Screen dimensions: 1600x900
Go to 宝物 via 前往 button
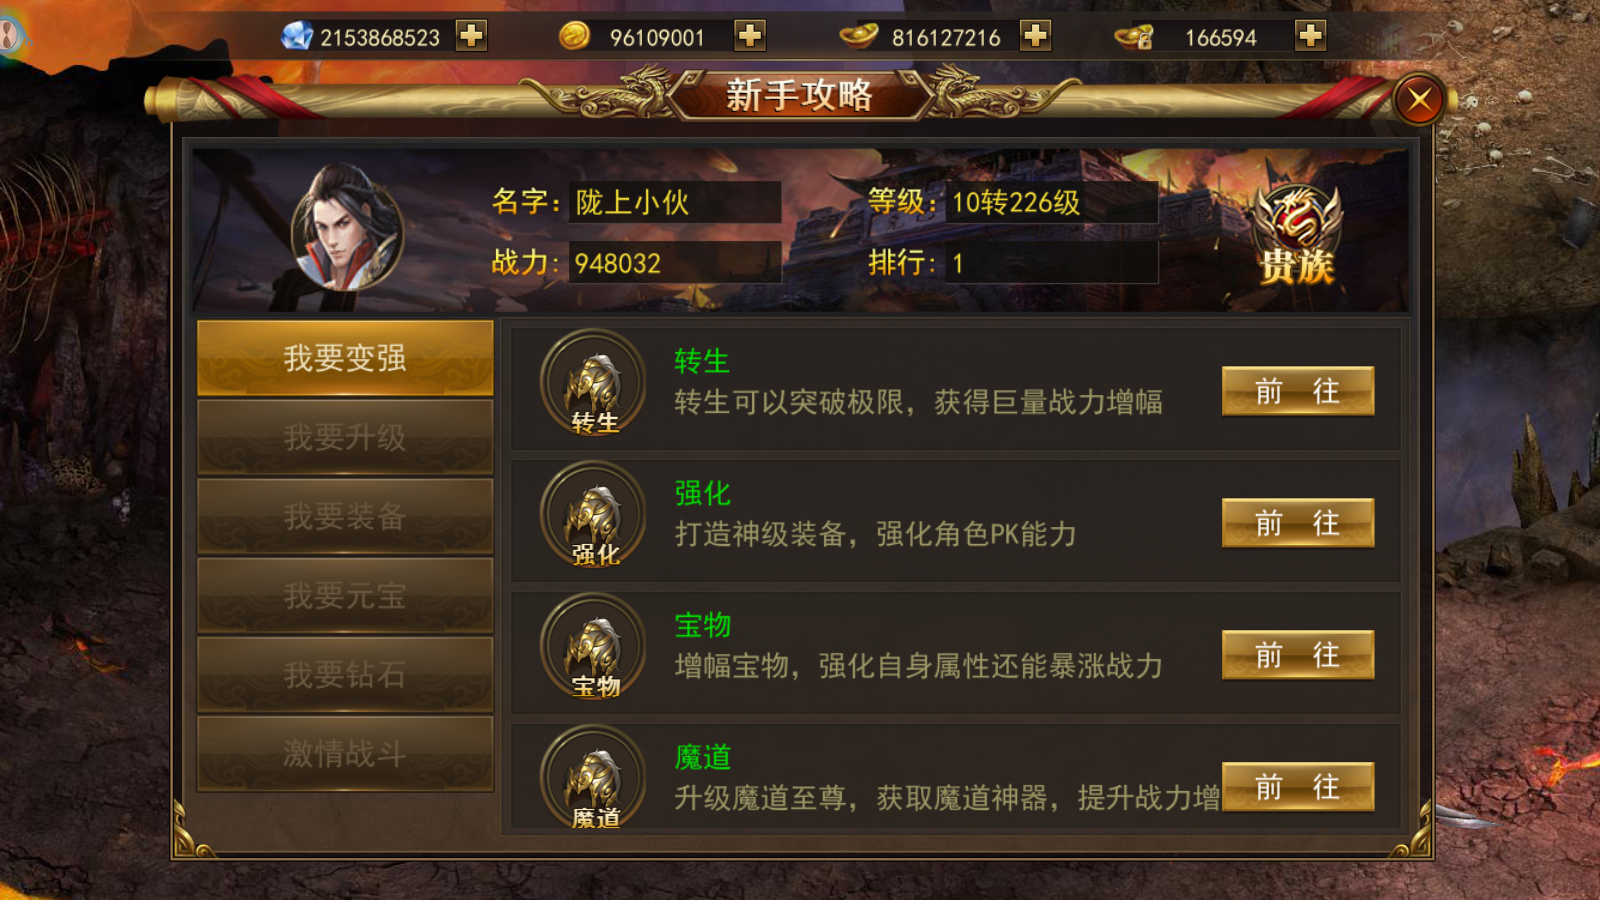(1298, 655)
